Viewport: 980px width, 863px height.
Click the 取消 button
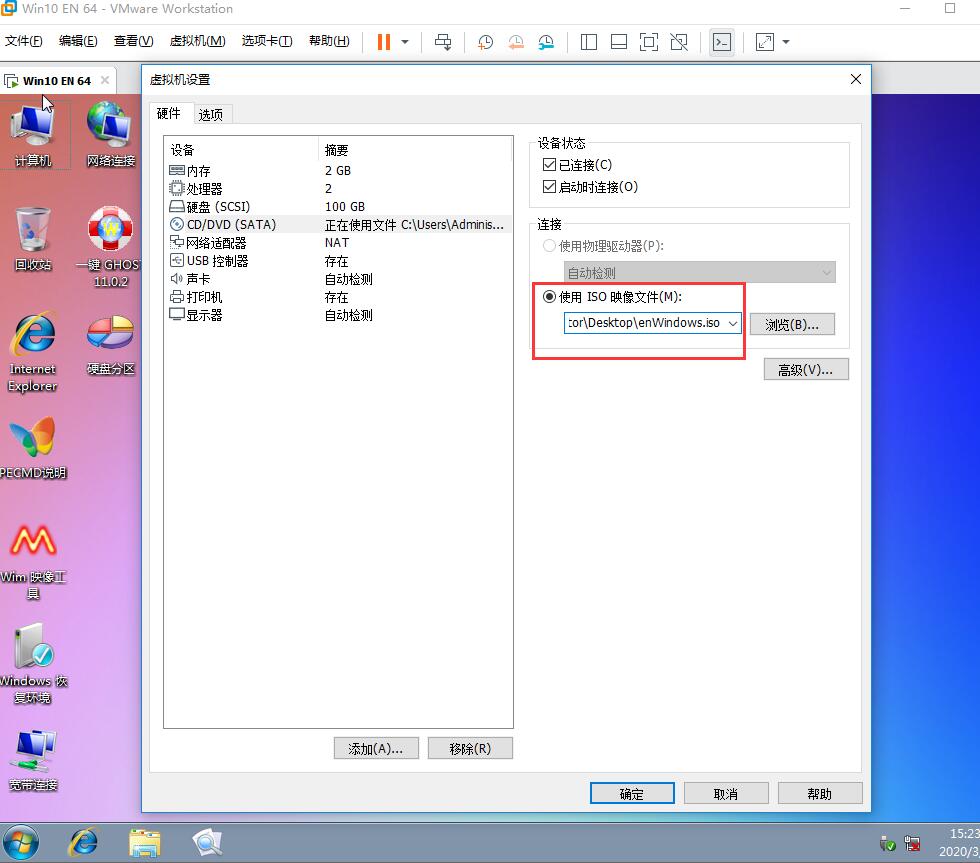pos(726,794)
